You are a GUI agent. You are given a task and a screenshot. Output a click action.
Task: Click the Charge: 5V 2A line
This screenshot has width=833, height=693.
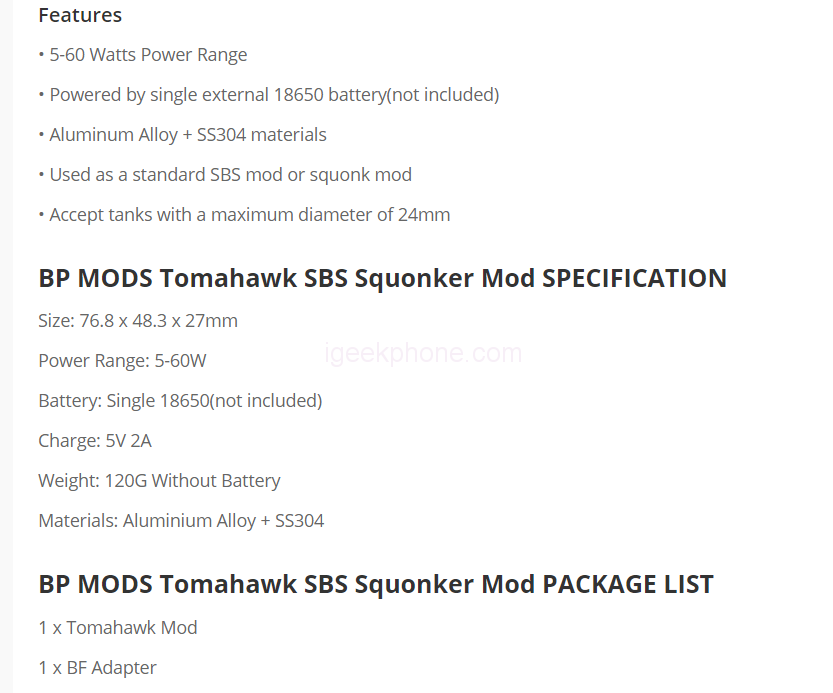[95, 441]
